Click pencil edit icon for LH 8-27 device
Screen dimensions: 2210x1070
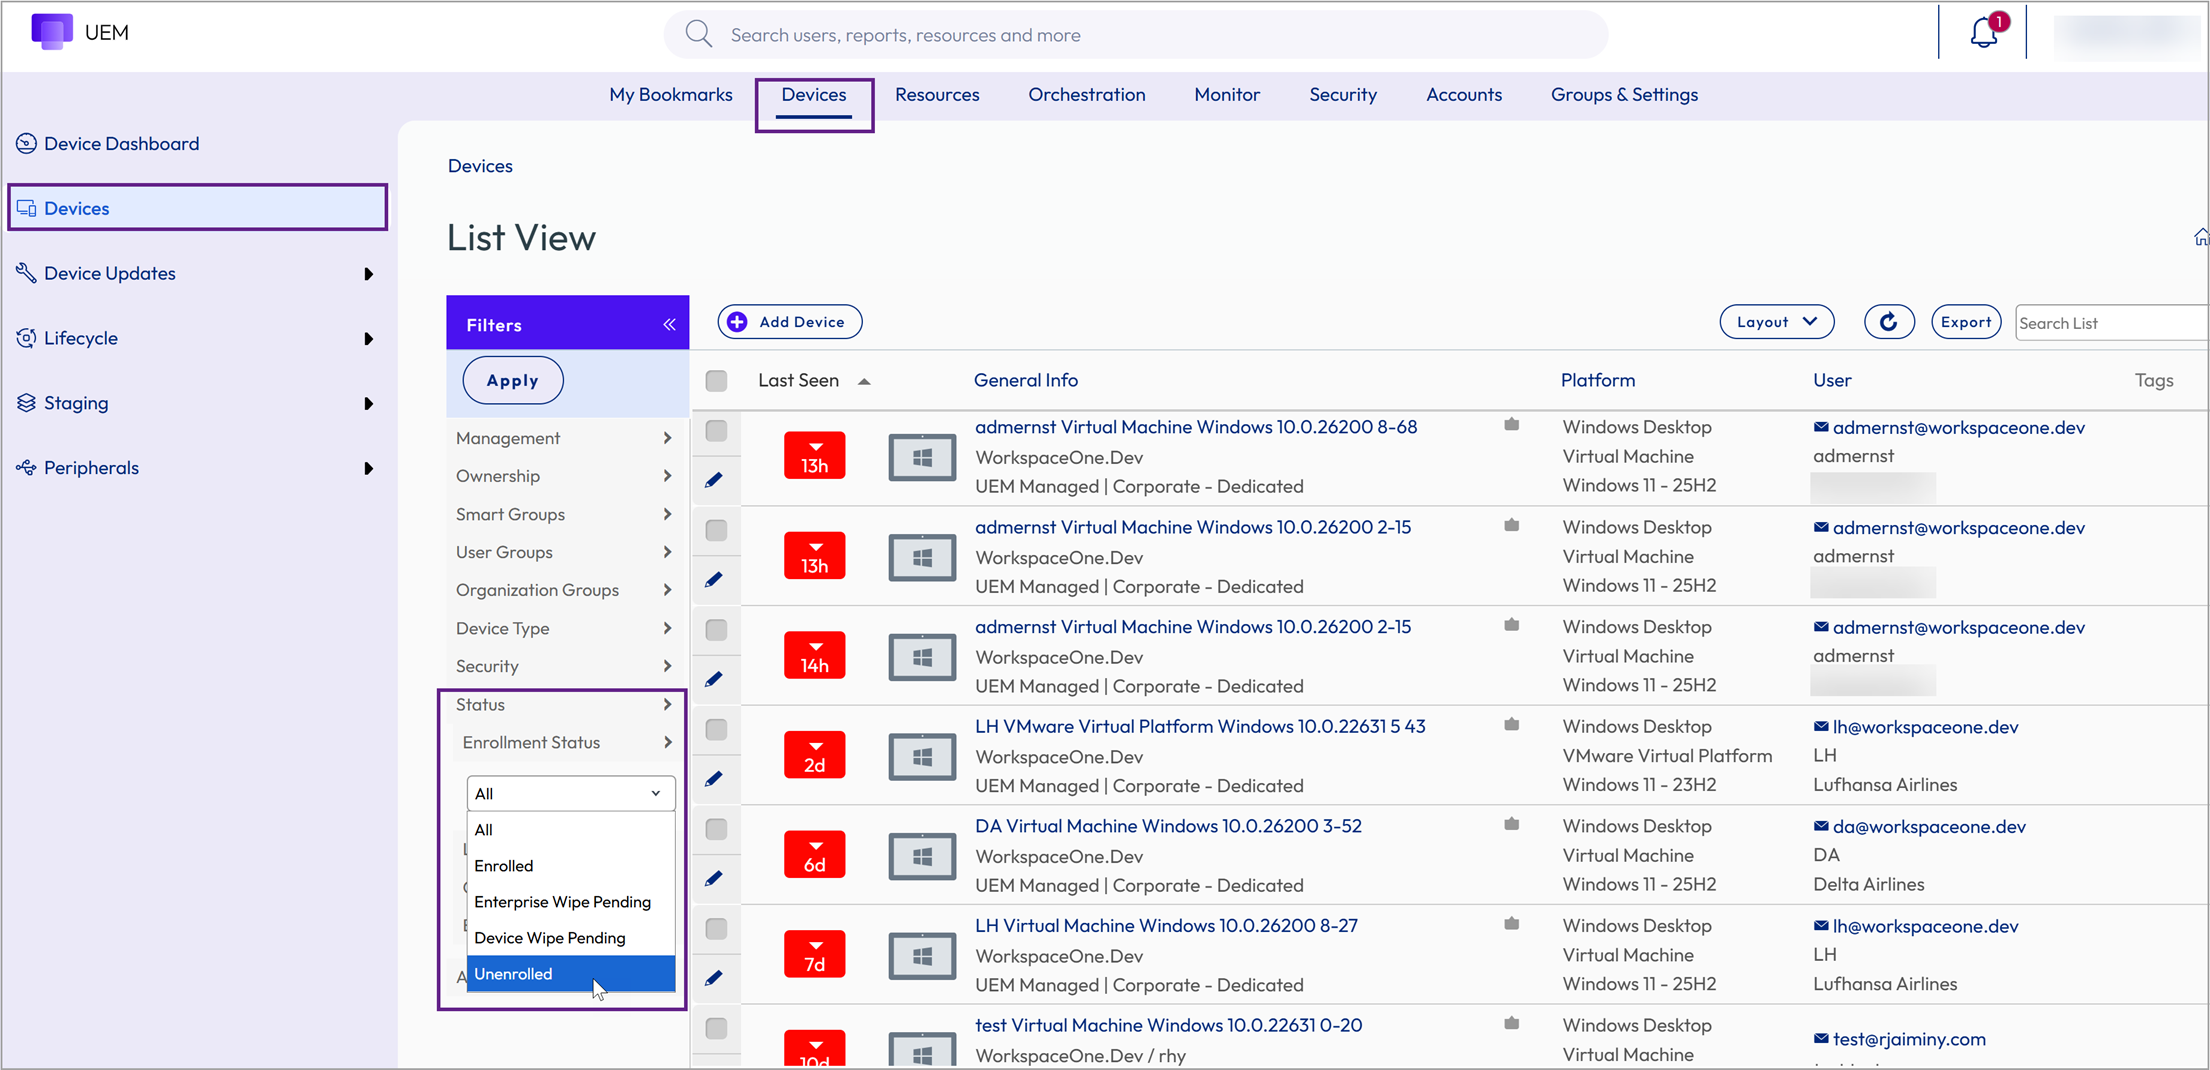tap(714, 978)
